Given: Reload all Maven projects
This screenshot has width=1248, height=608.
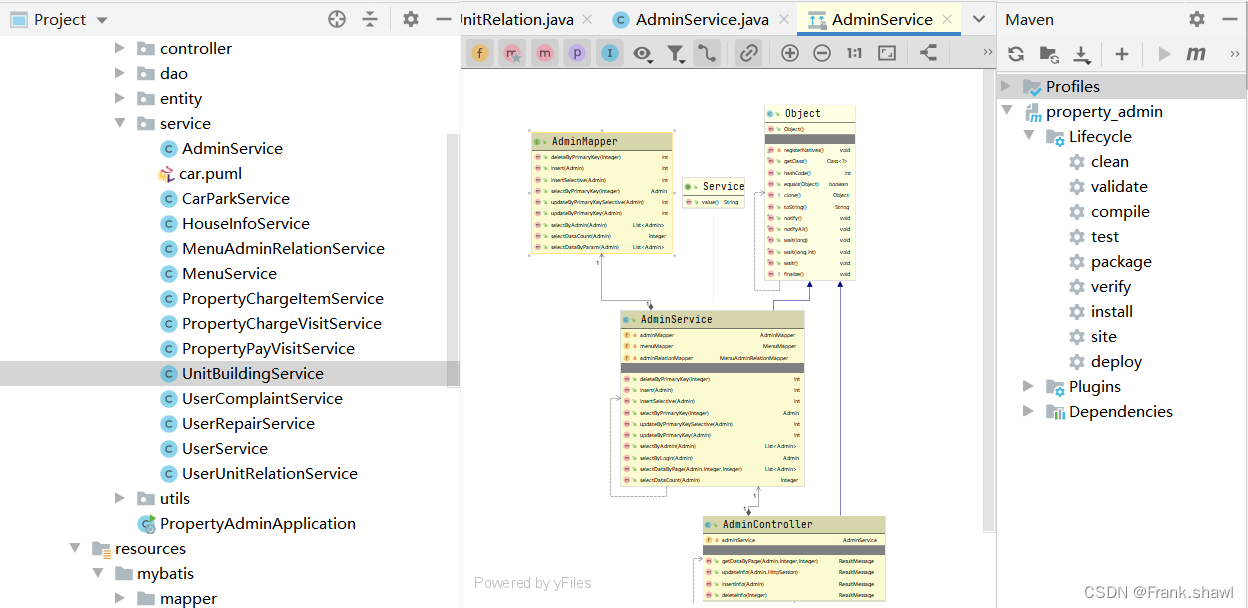Looking at the screenshot, I should coord(1016,54).
